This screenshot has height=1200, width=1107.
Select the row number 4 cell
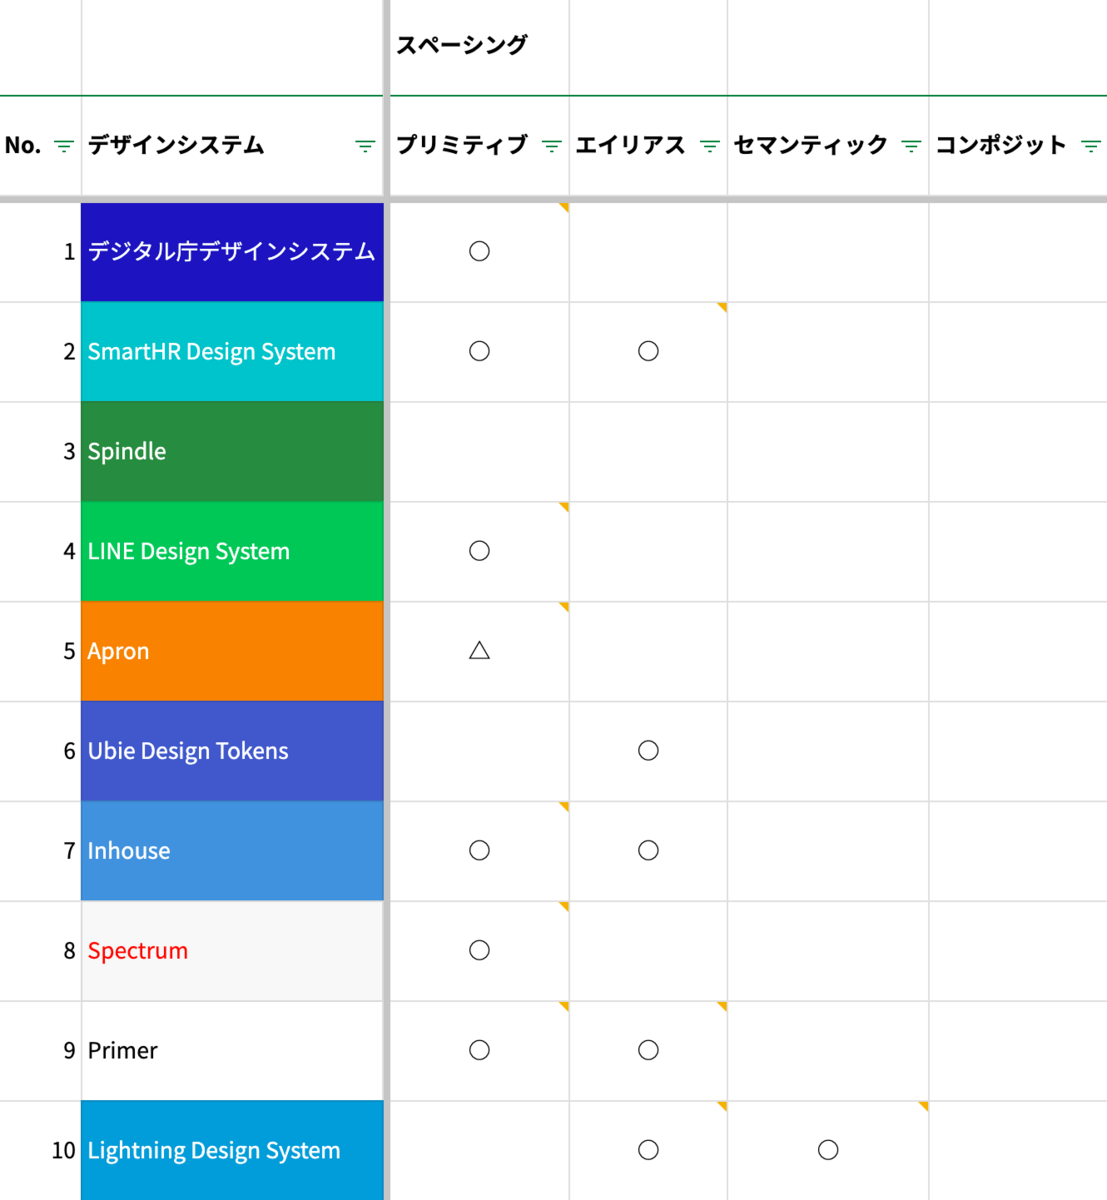(x=40, y=552)
